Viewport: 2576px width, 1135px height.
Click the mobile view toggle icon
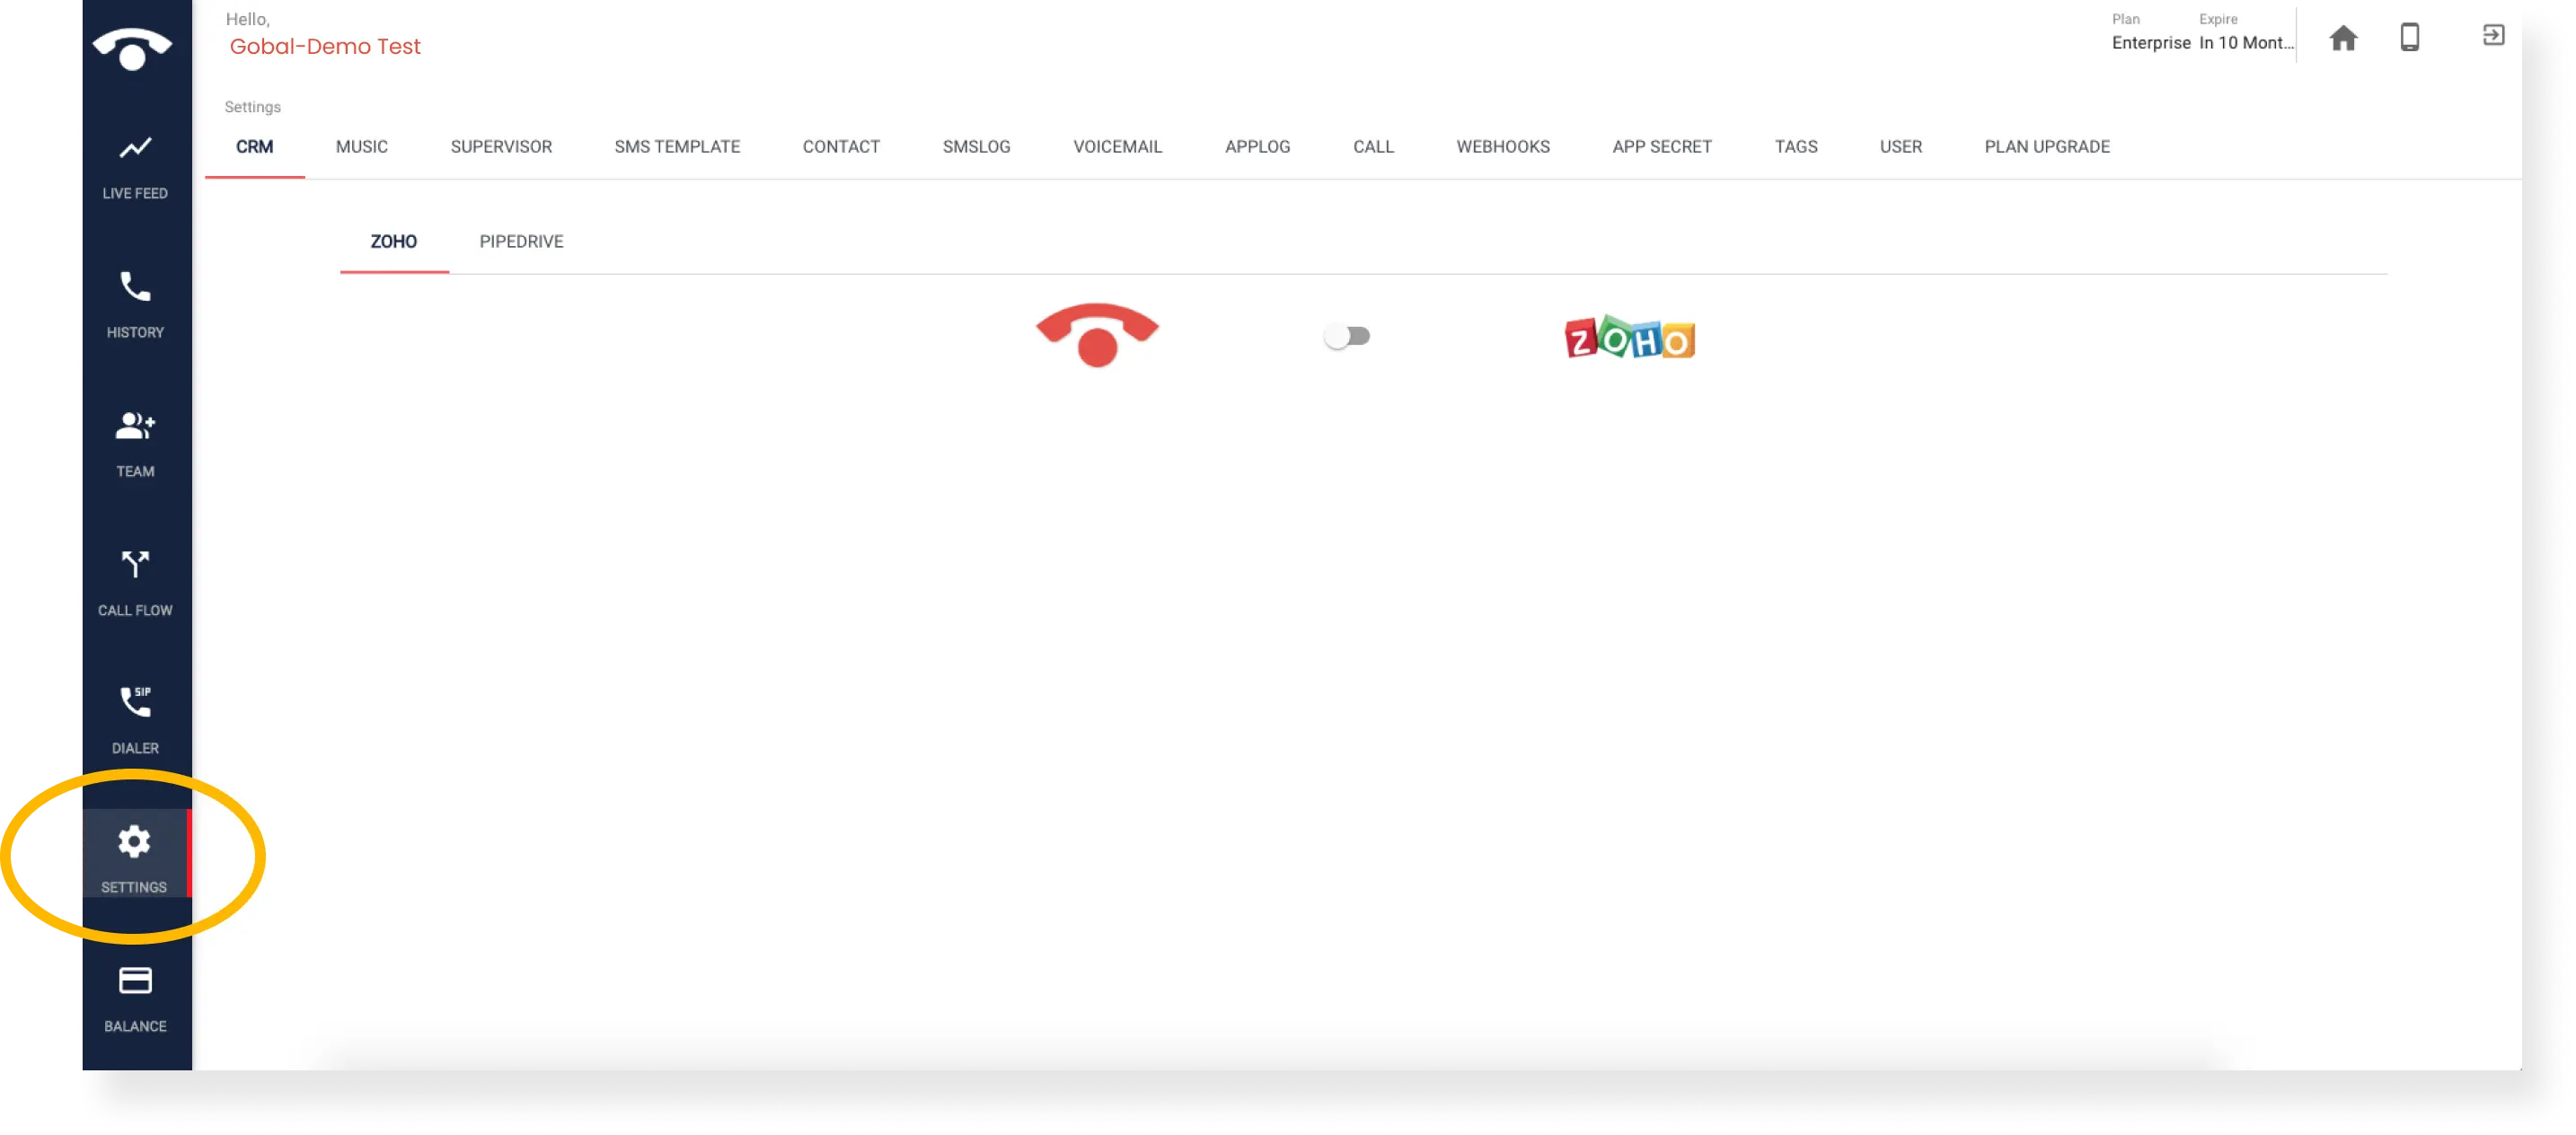click(x=2410, y=36)
